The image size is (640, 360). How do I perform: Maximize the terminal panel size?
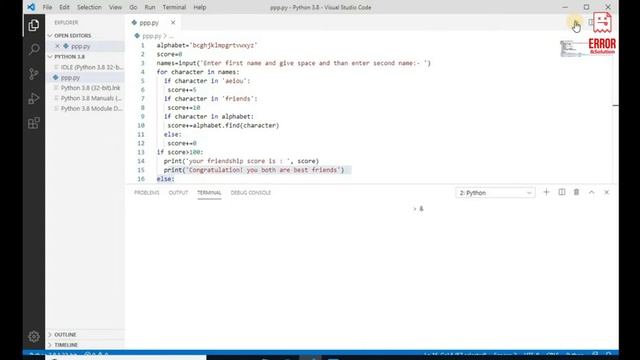point(591,192)
